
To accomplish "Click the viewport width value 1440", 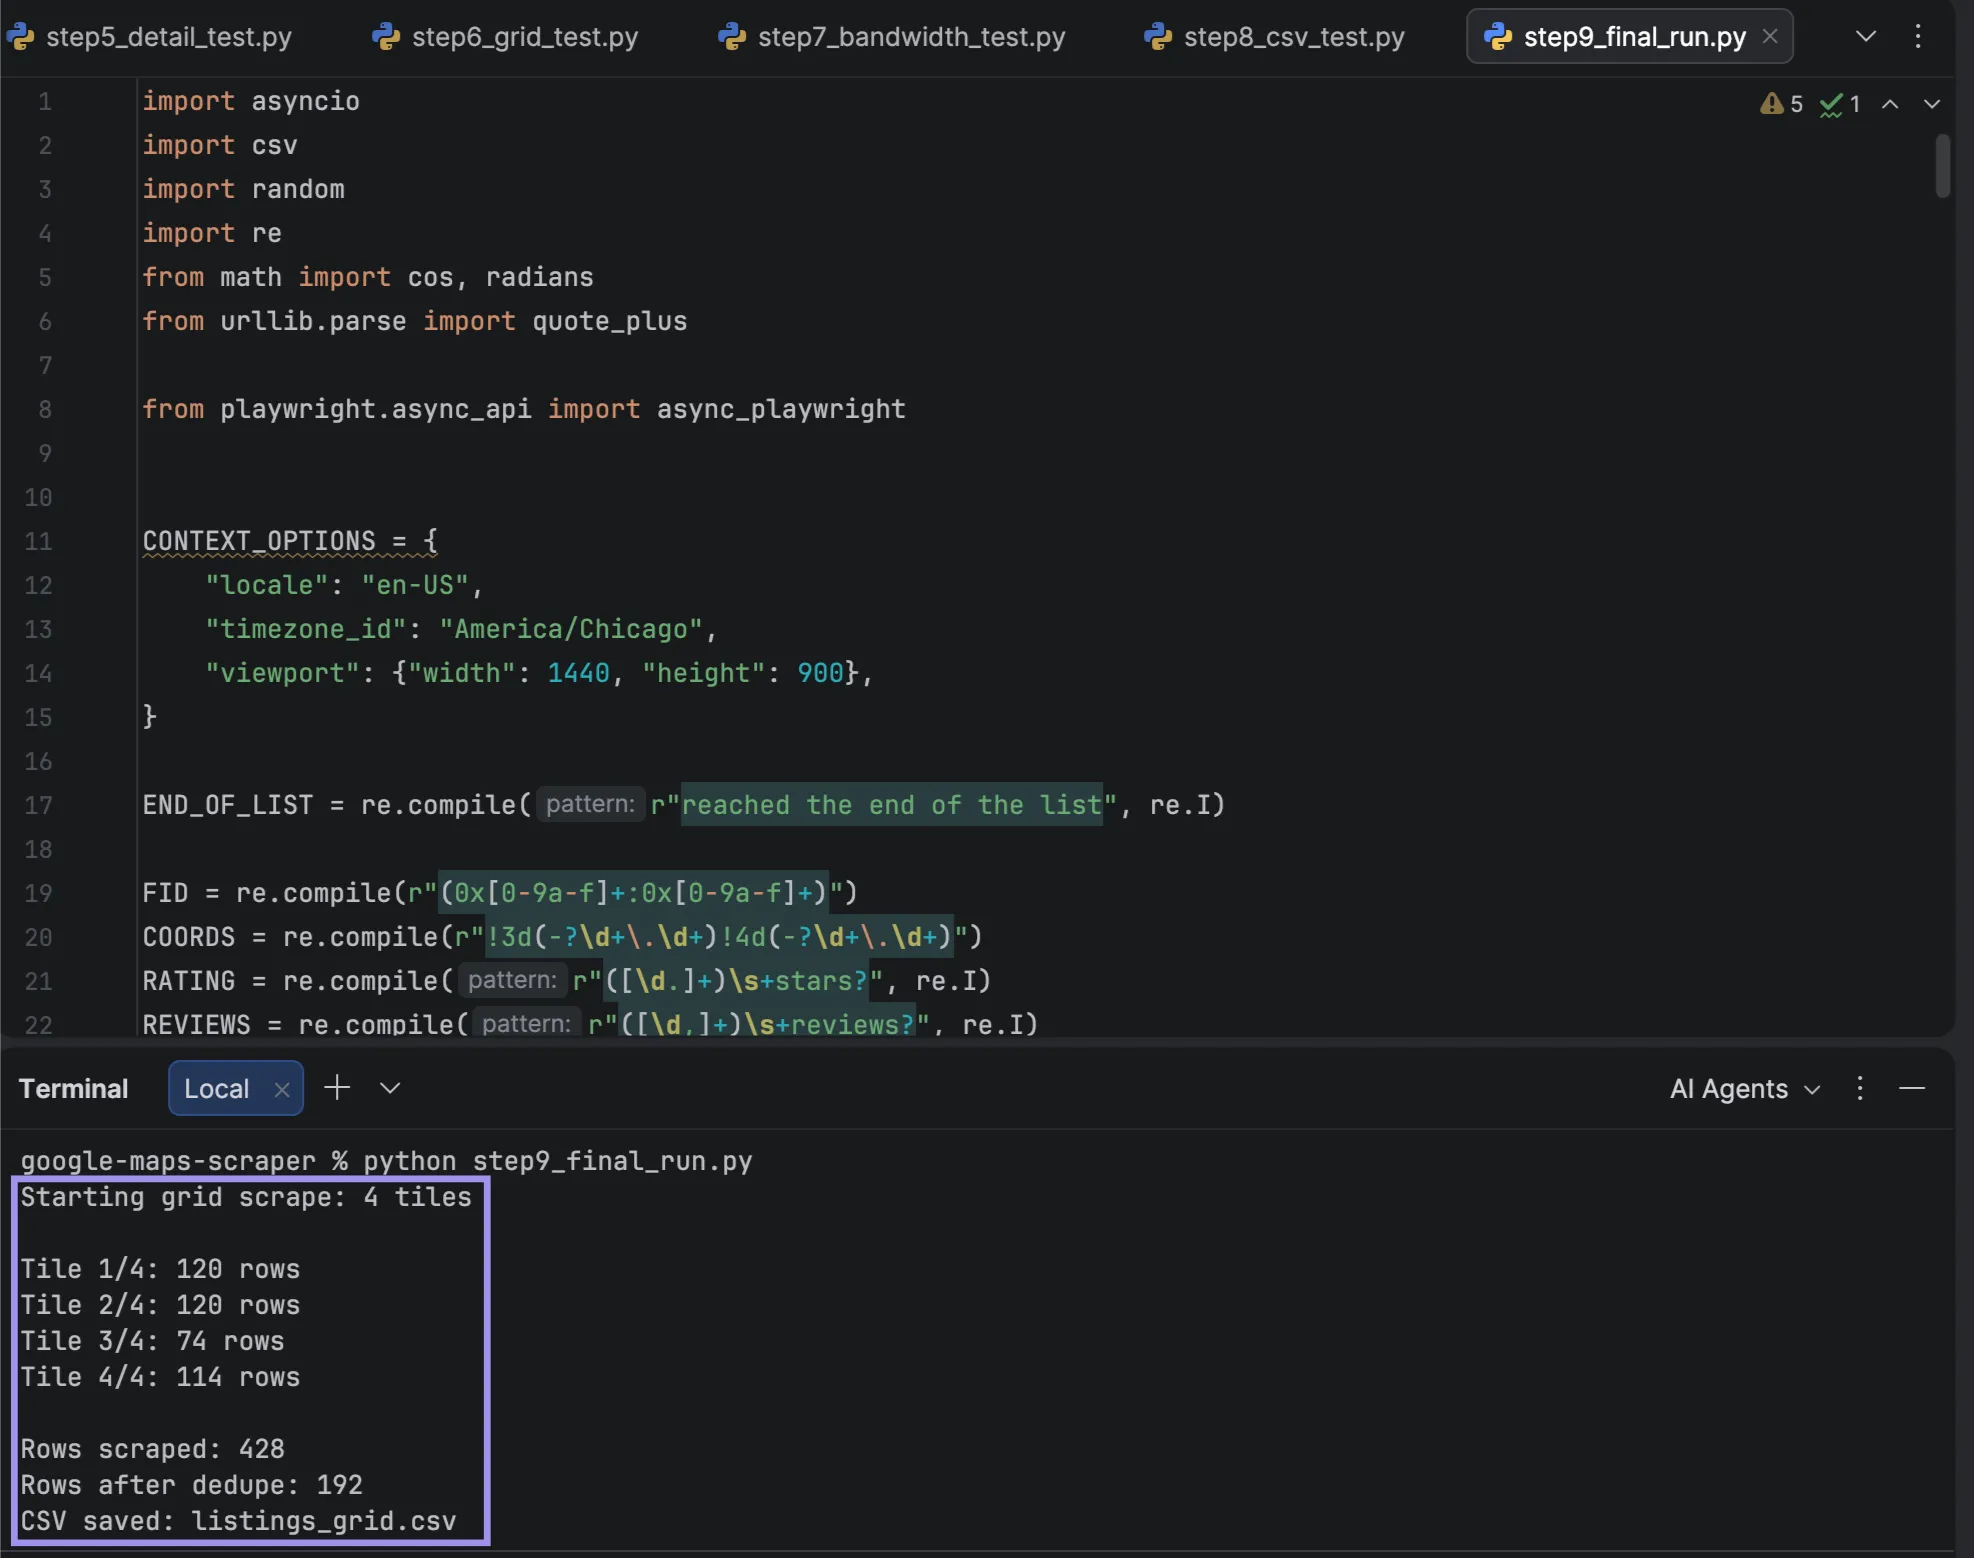I will coord(578,673).
